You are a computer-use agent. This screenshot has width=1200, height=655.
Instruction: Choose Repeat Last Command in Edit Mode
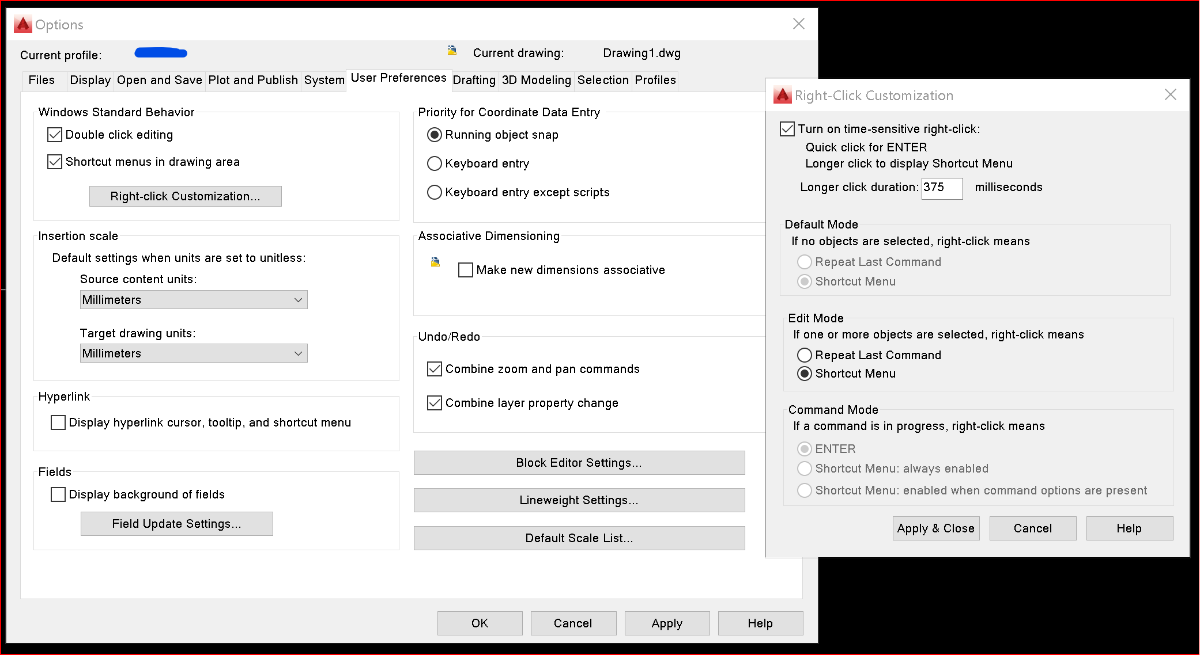(x=804, y=355)
